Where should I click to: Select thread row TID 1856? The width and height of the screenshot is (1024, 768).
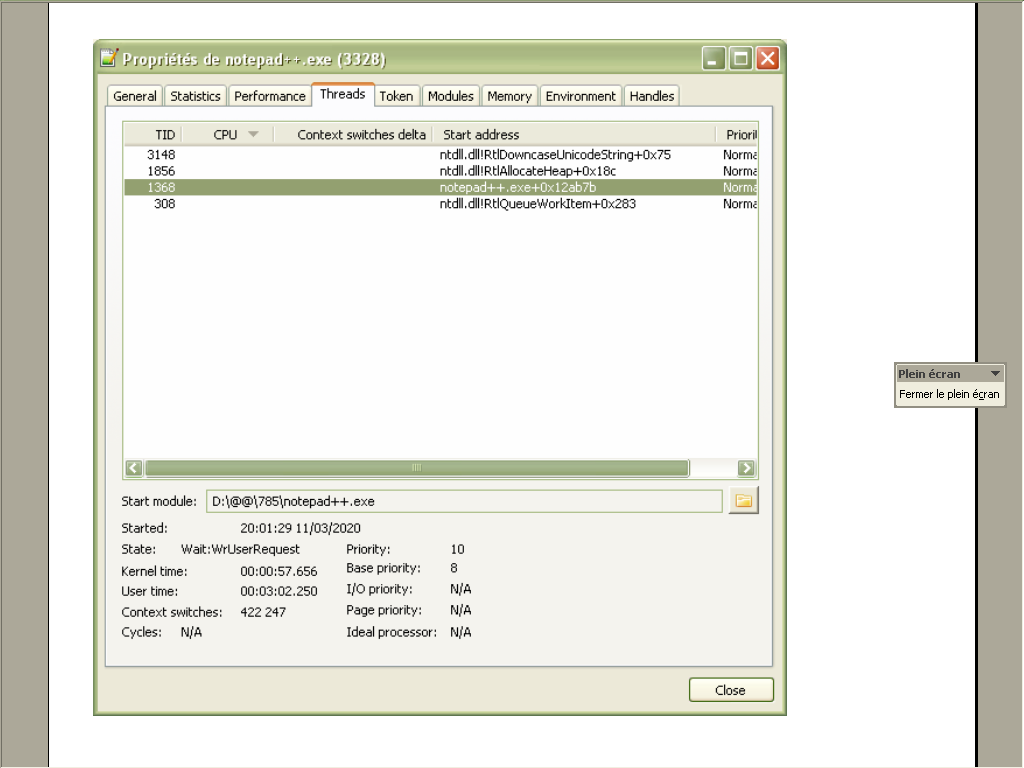[x=441, y=171]
